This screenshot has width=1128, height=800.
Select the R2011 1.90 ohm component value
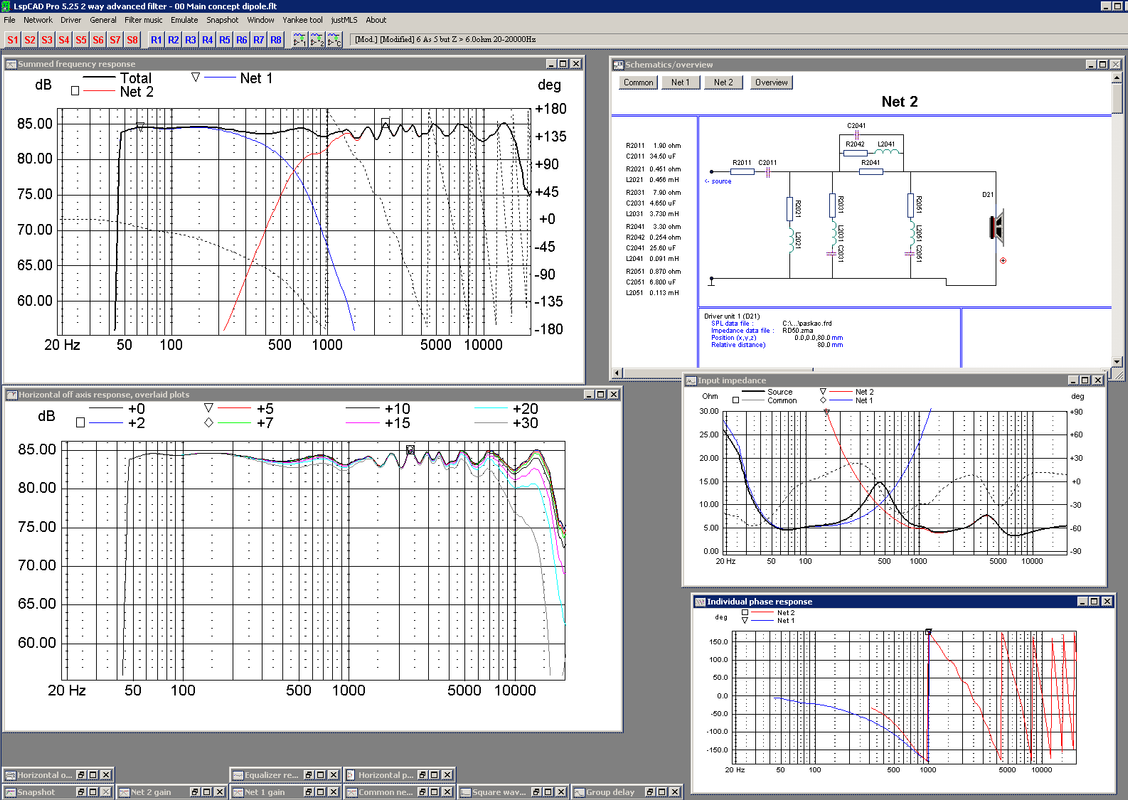[653, 146]
